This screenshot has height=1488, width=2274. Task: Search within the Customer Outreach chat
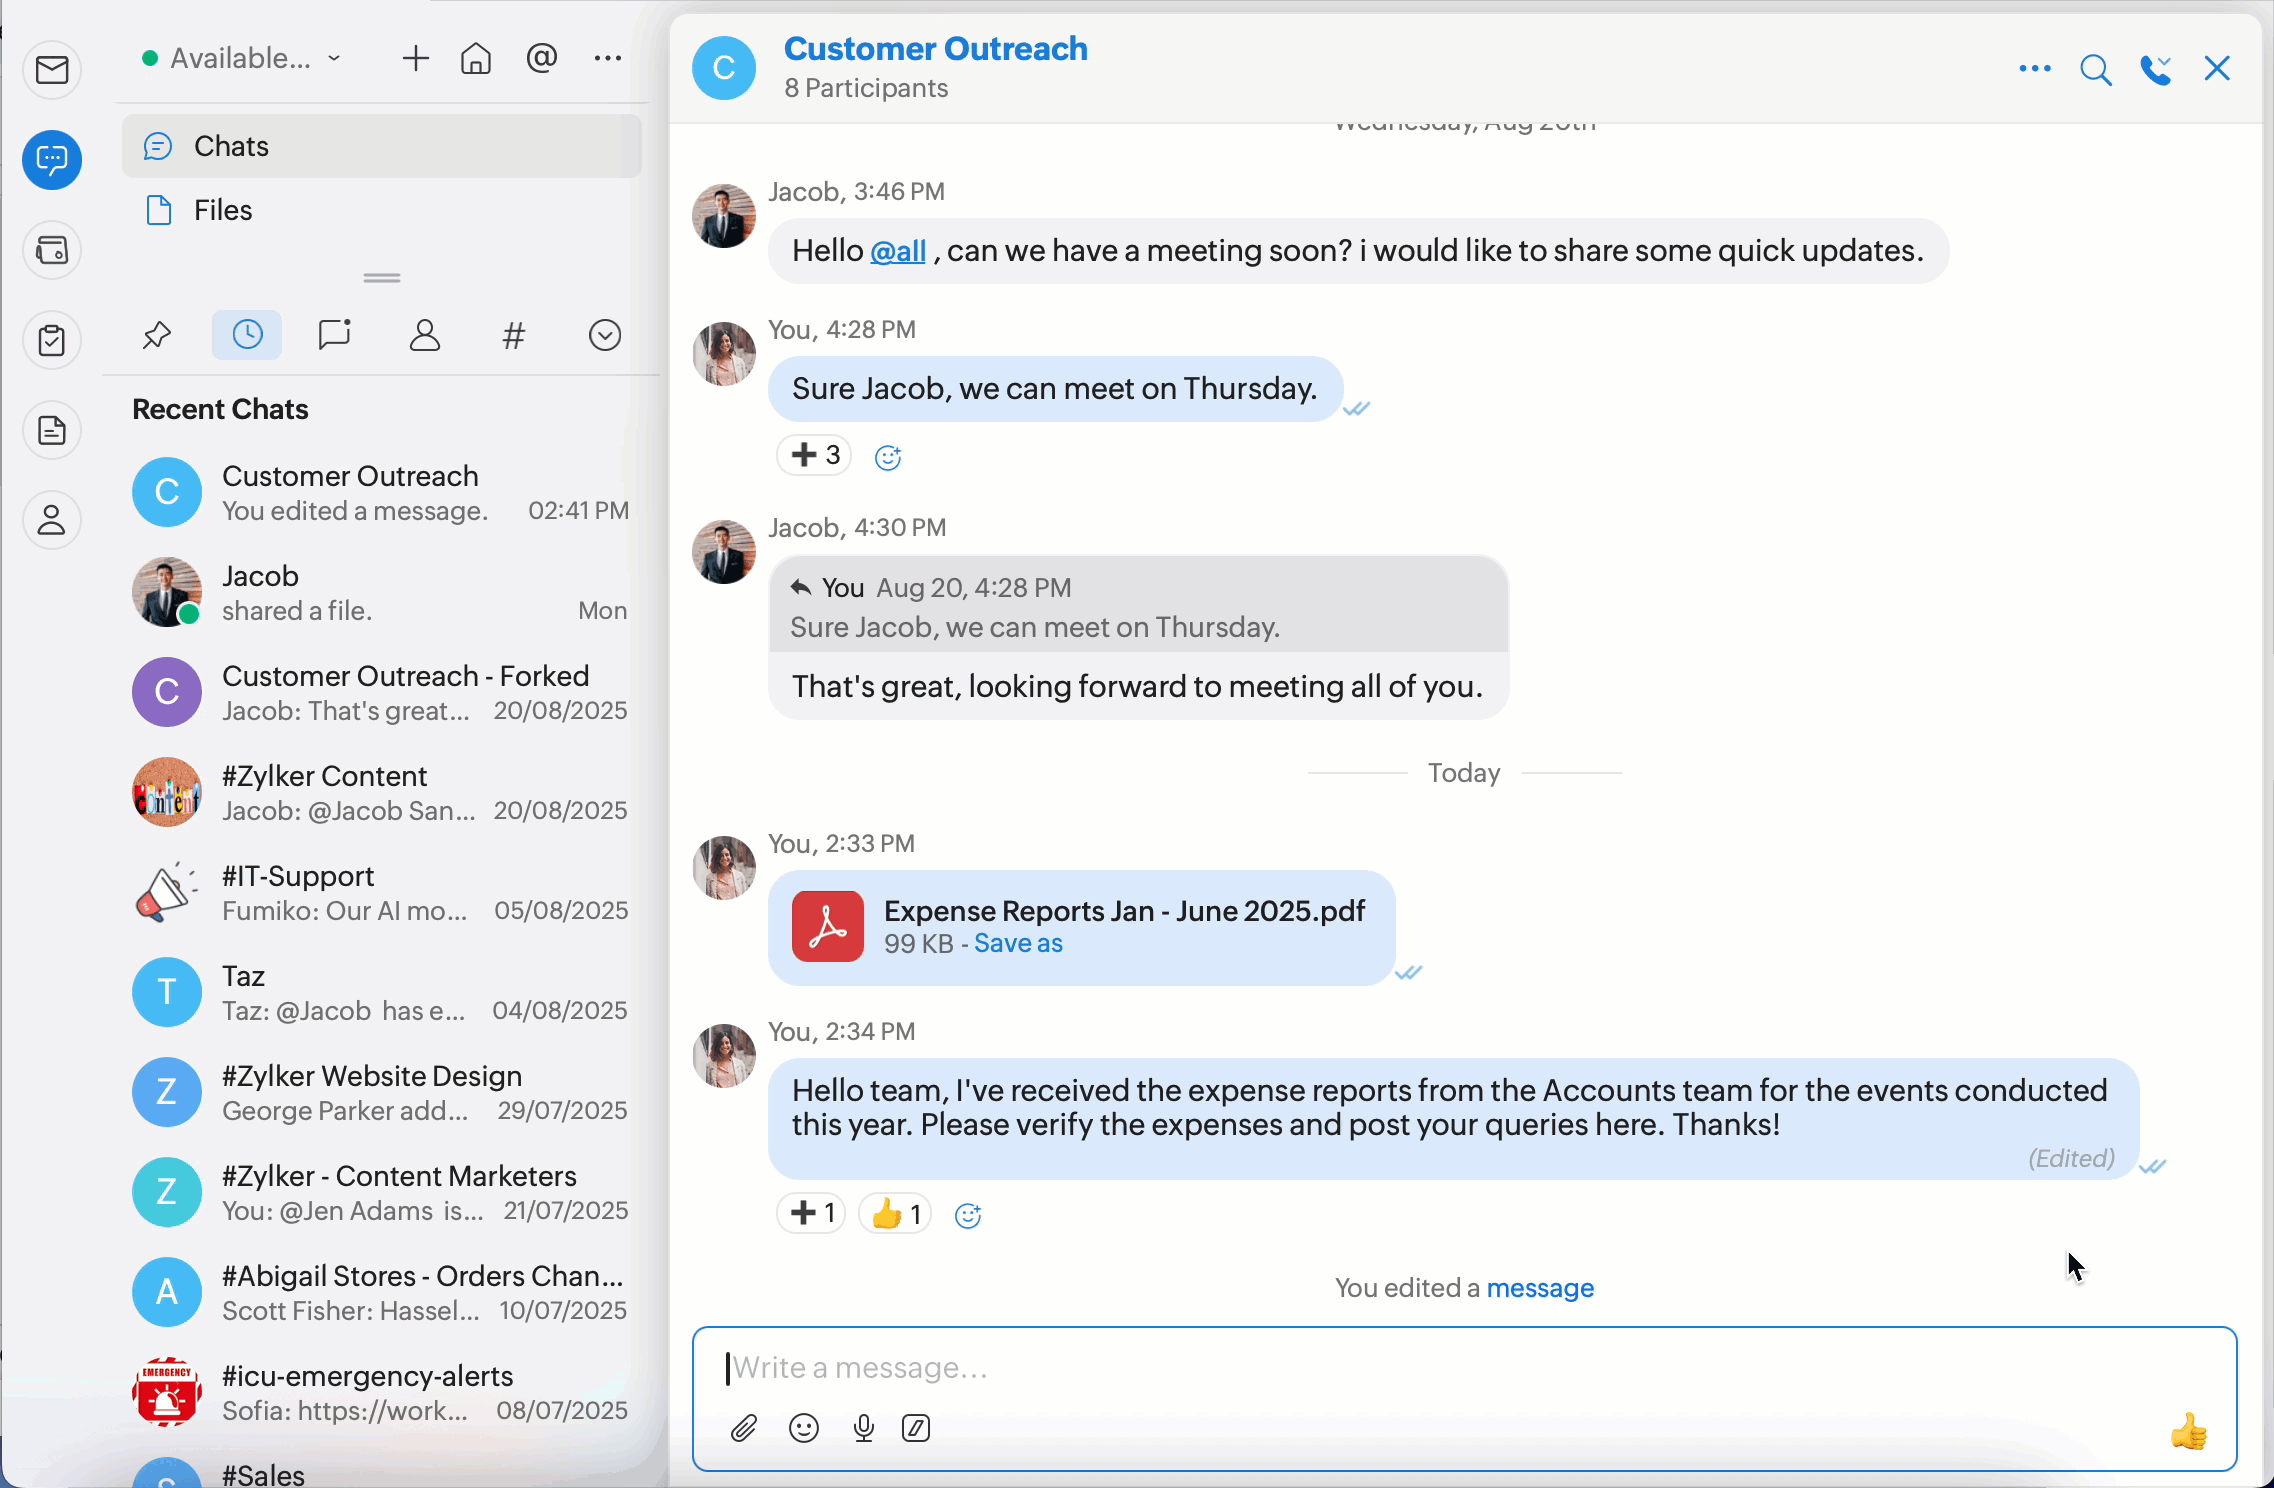point(2095,69)
